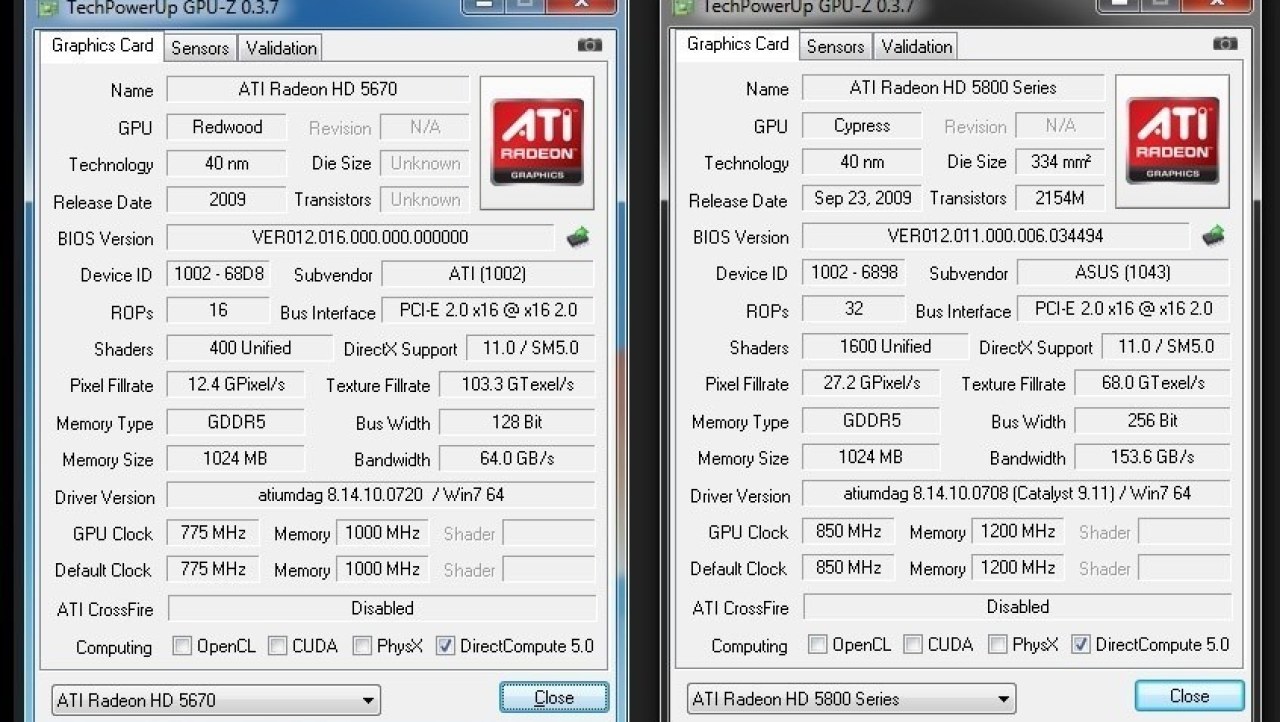Click Die Size value 334 mm²
1280x722 pixels.
pyautogui.click(x=1060, y=161)
